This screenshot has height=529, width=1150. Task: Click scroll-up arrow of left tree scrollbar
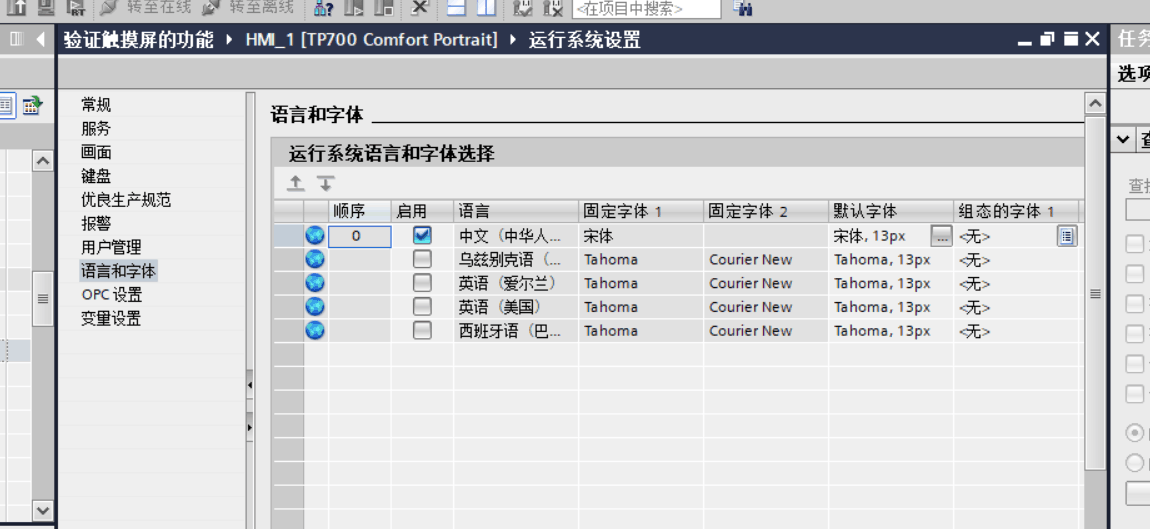[x=43, y=161]
